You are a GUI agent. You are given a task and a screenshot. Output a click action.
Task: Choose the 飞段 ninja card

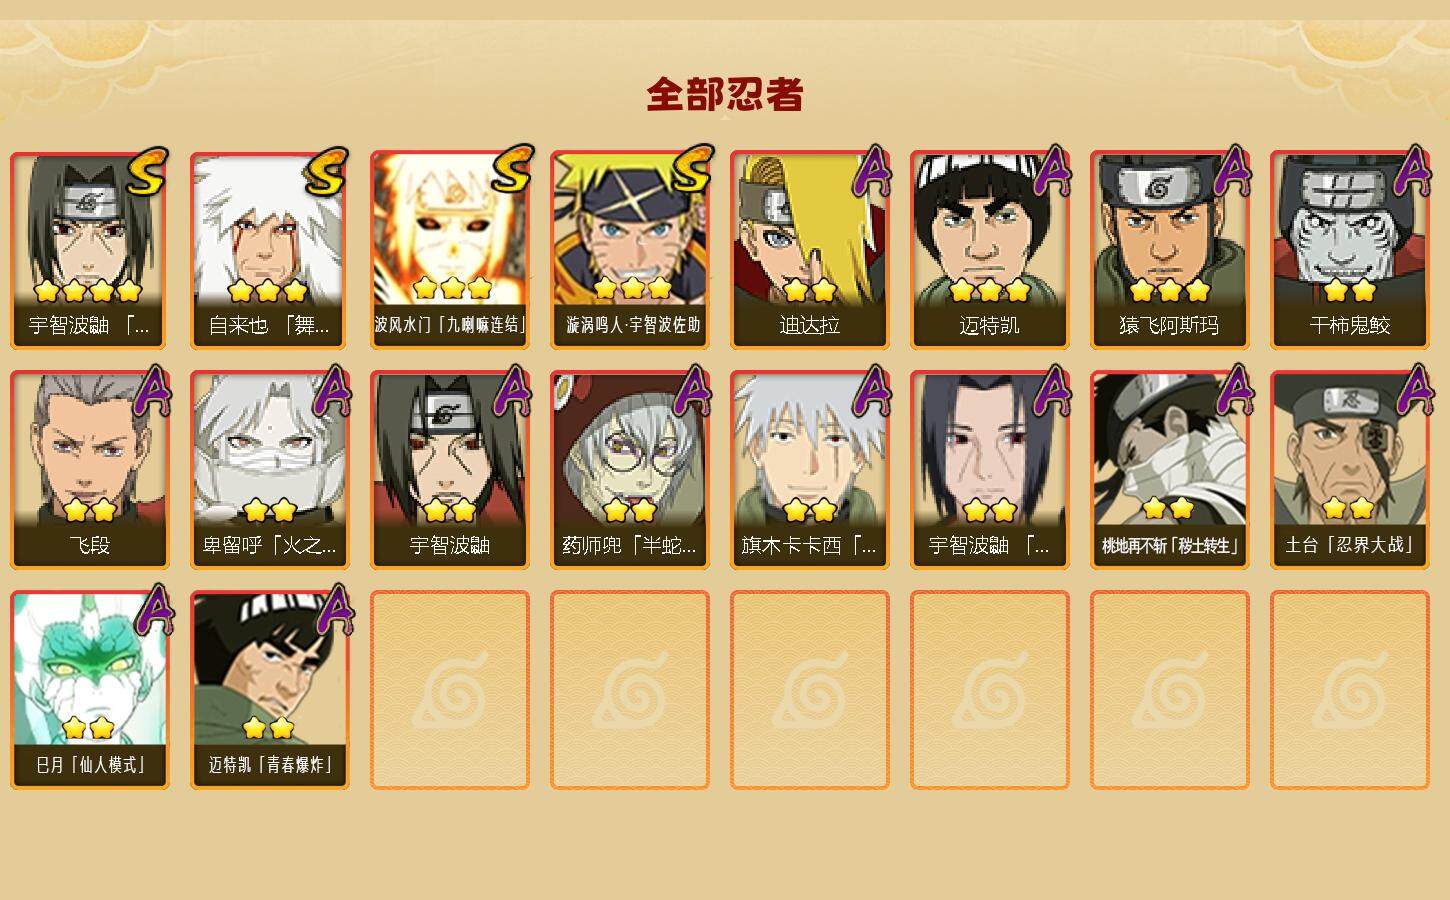tap(89, 470)
